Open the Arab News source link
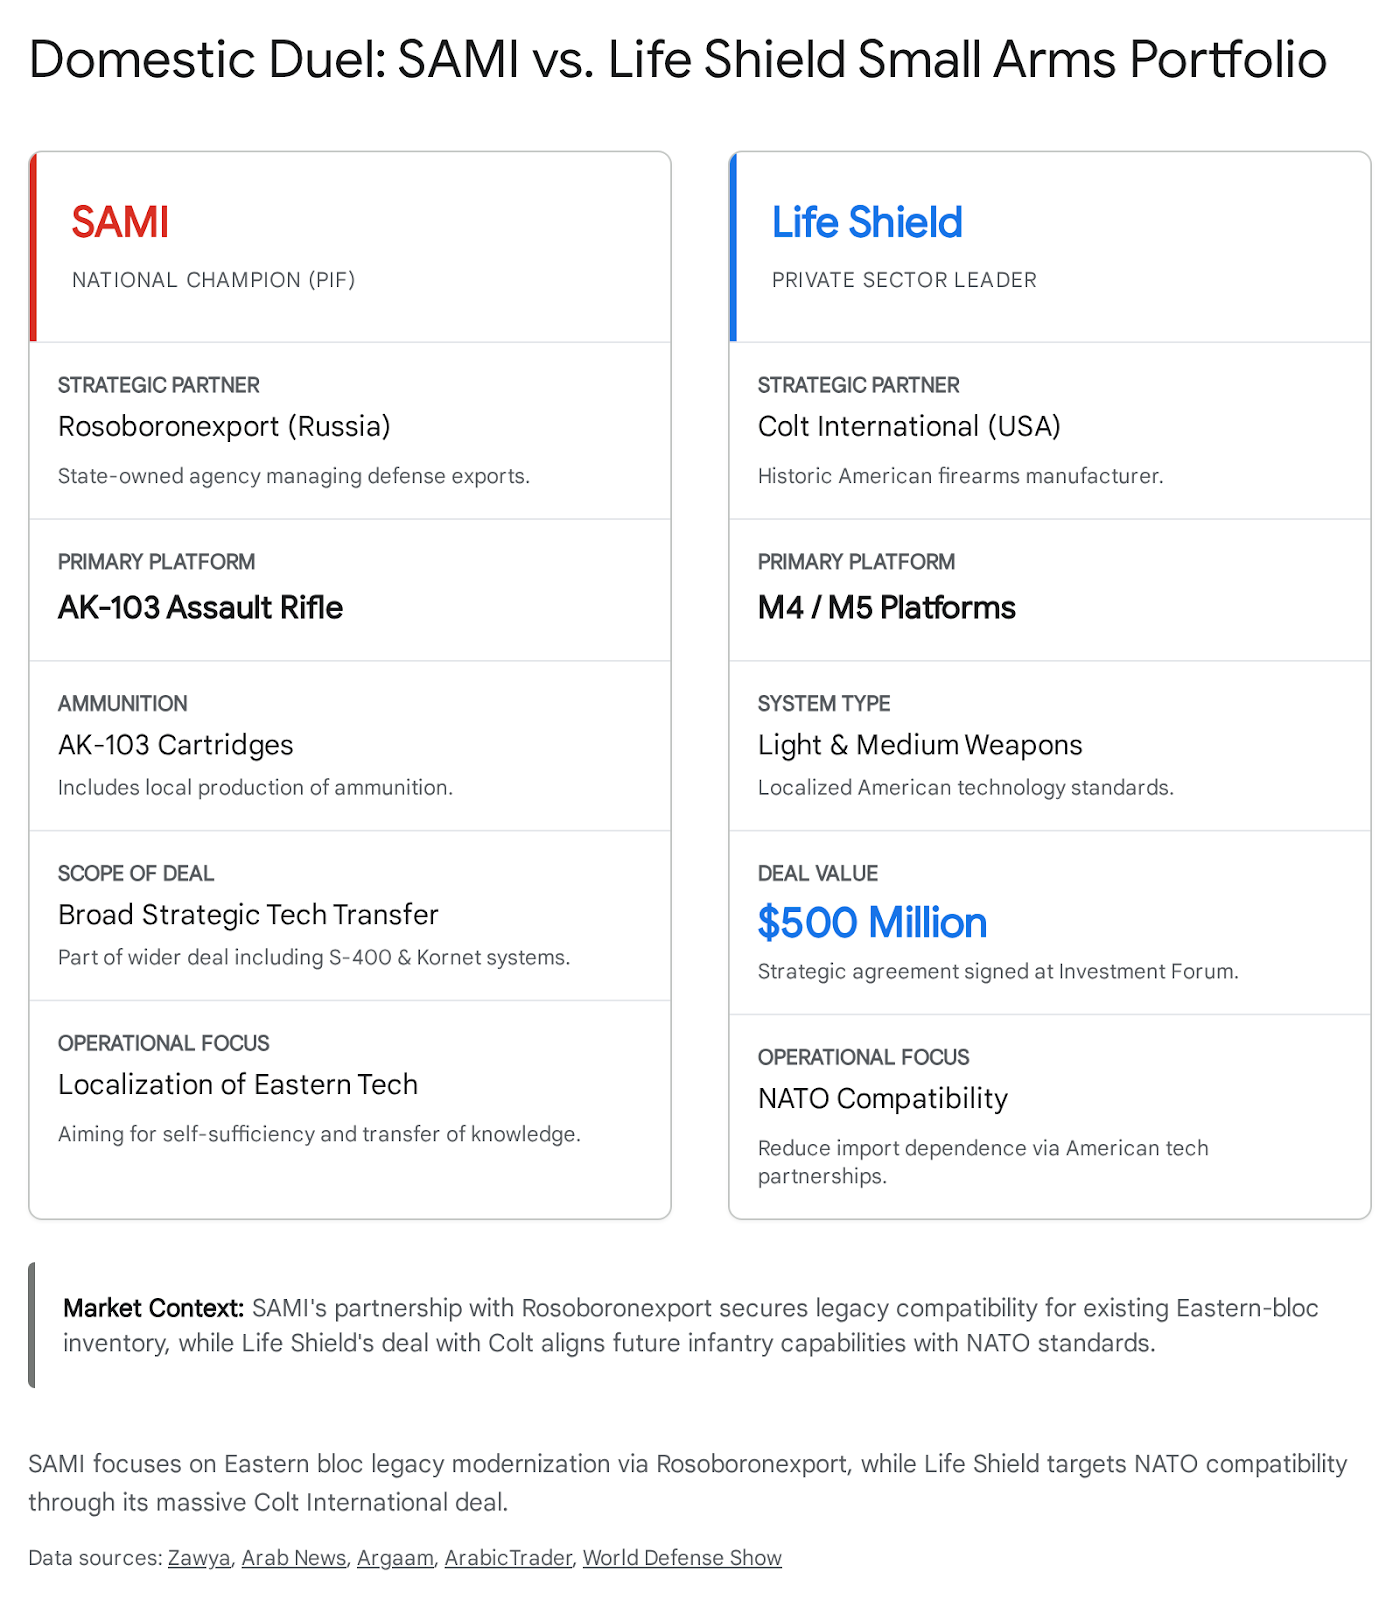The width and height of the screenshot is (1400, 1600). pos(293,1558)
